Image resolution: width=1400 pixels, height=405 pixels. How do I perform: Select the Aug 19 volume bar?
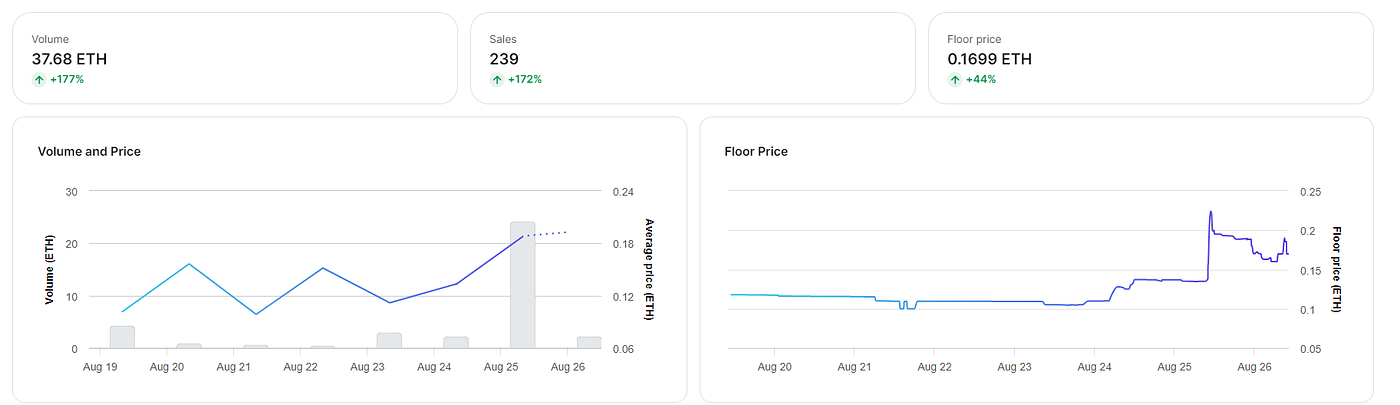point(122,337)
